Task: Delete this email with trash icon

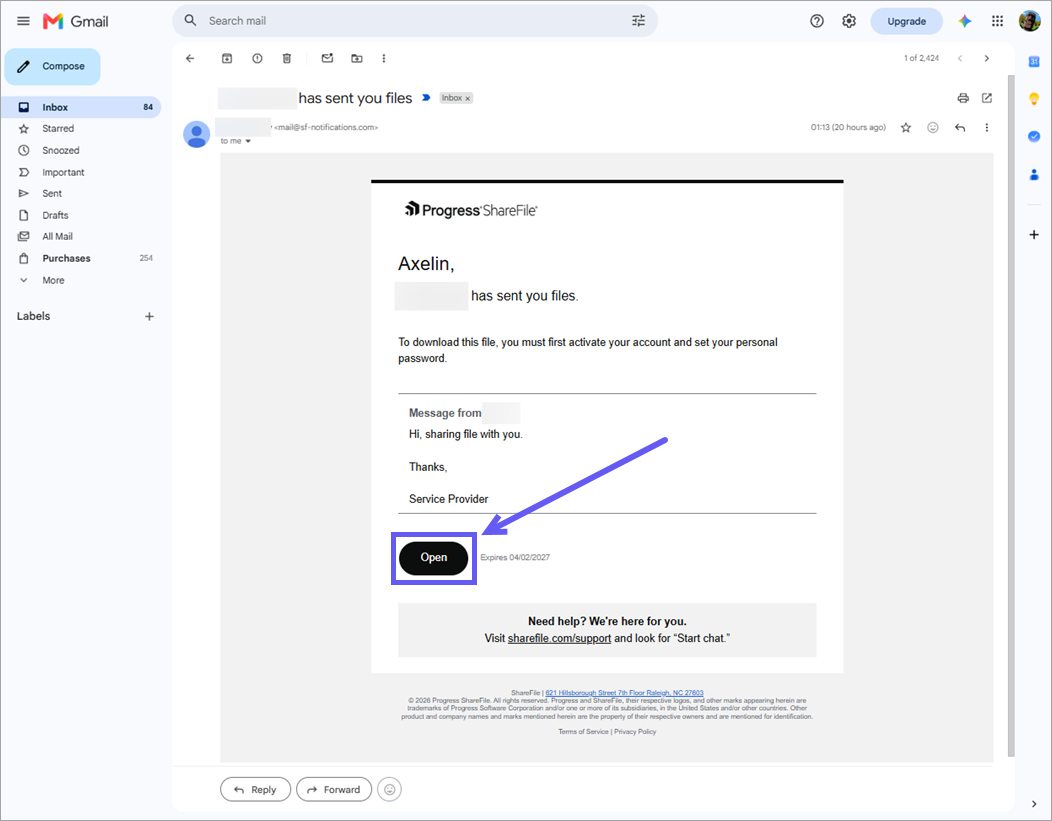Action: coord(286,58)
